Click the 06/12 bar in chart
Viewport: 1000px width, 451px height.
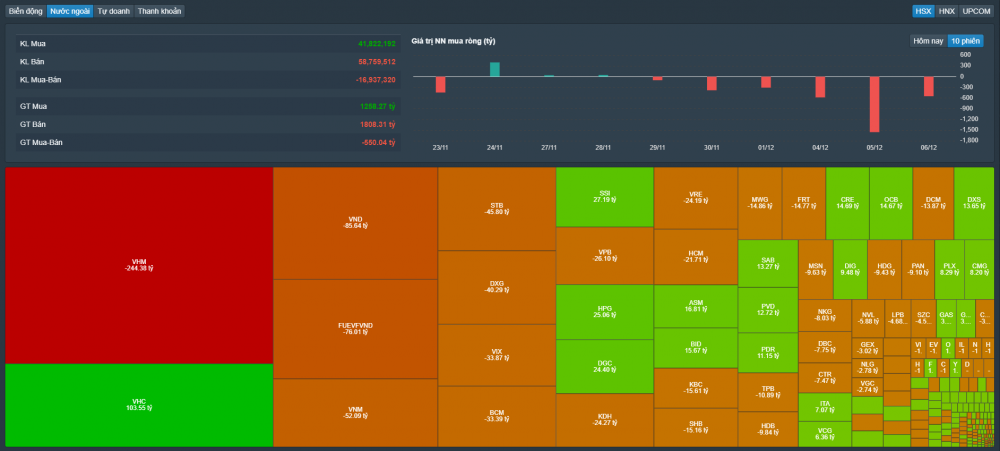929,86
